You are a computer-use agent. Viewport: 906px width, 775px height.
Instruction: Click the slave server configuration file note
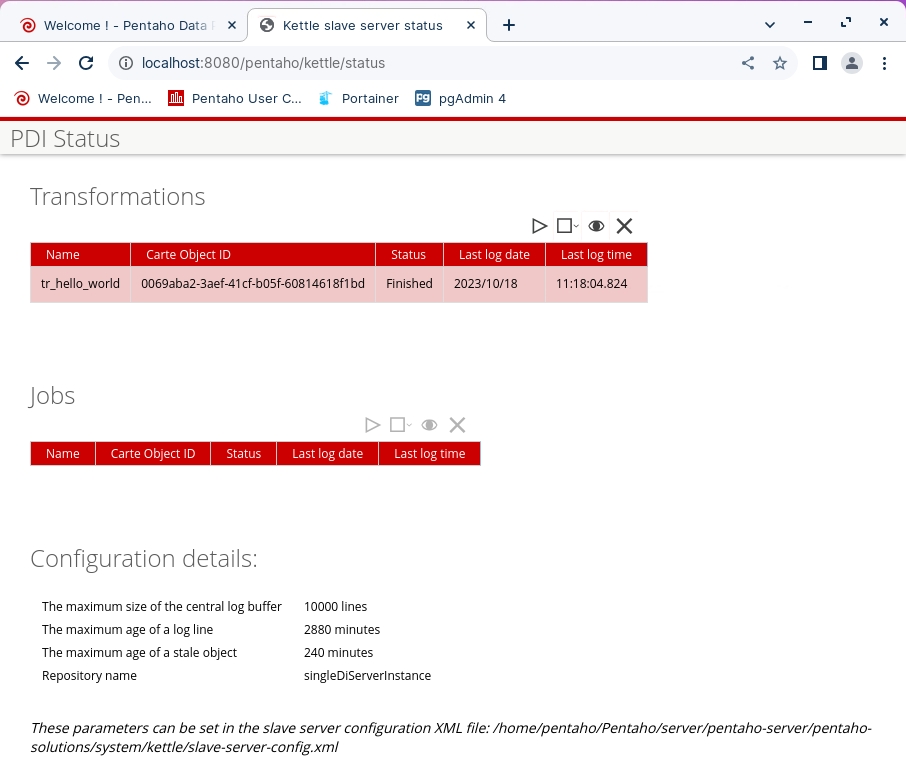451,737
